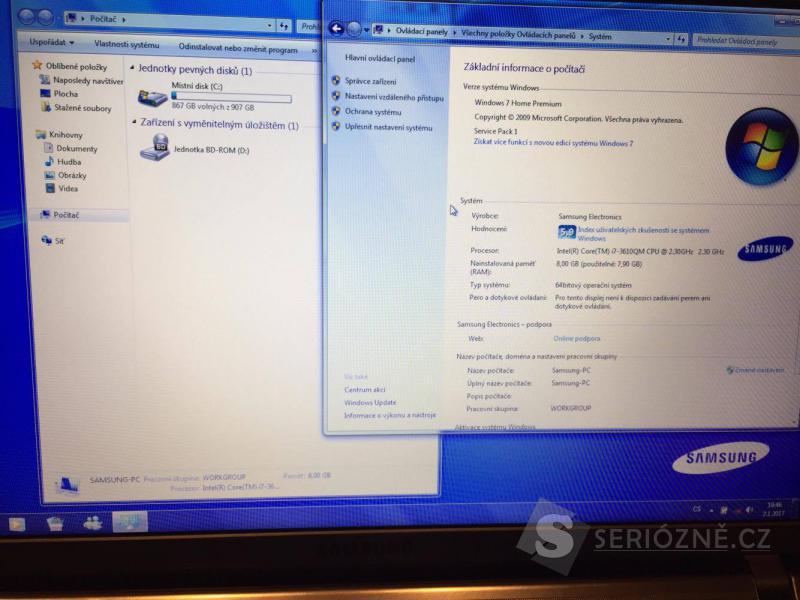
Task: Collapse the Jednotky pevných disků group
Action: point(132,67)
